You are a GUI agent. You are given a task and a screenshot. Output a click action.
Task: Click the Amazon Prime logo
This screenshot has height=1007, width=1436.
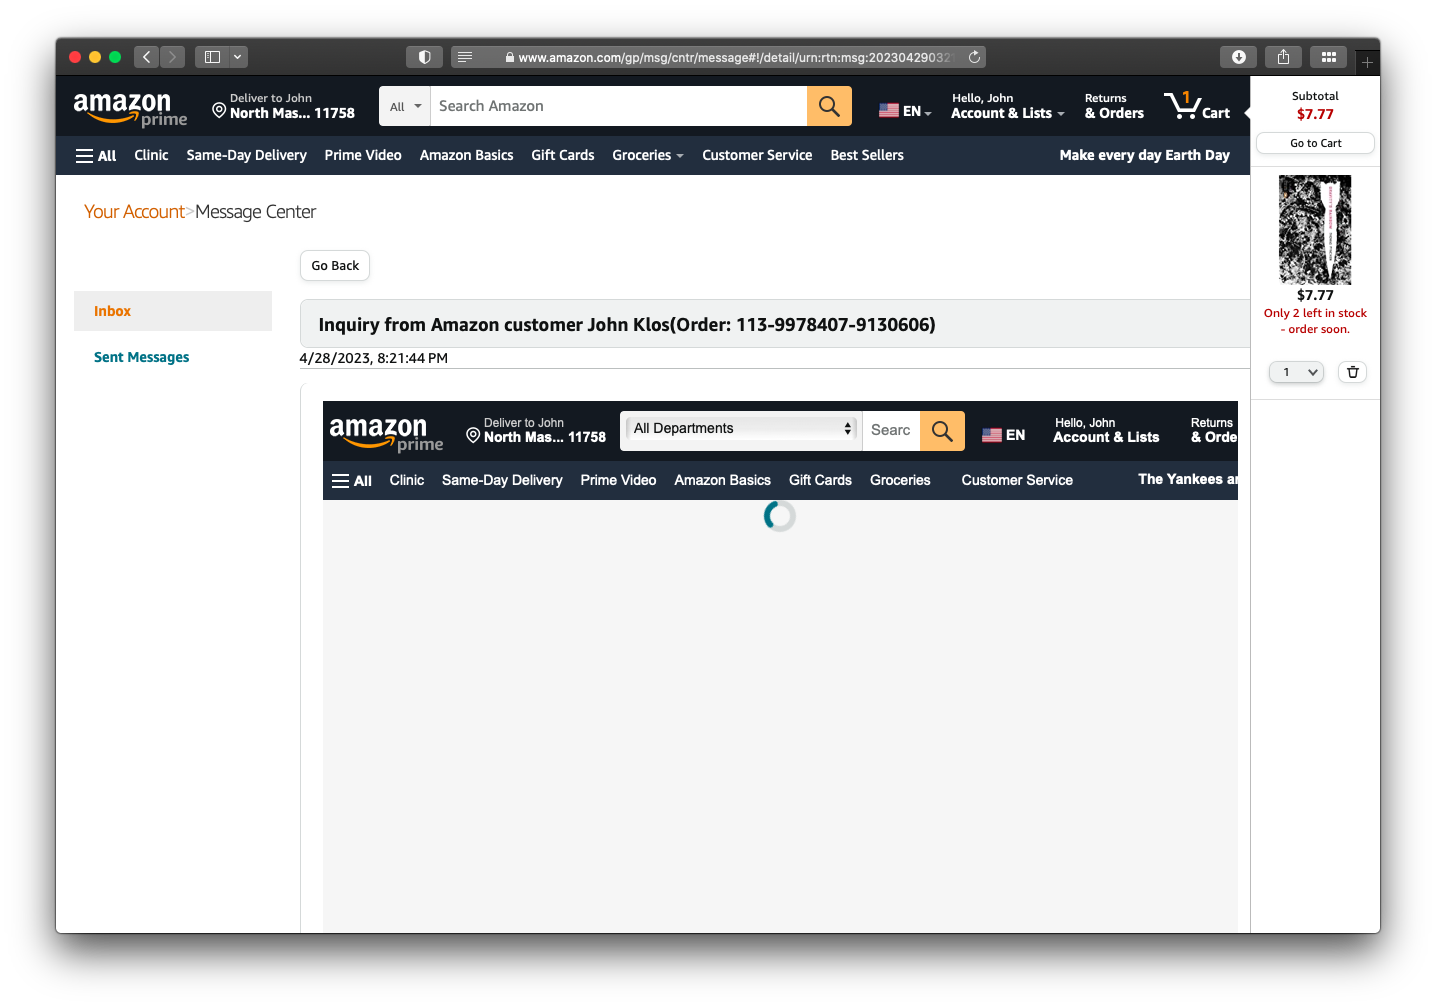point(129,108)
